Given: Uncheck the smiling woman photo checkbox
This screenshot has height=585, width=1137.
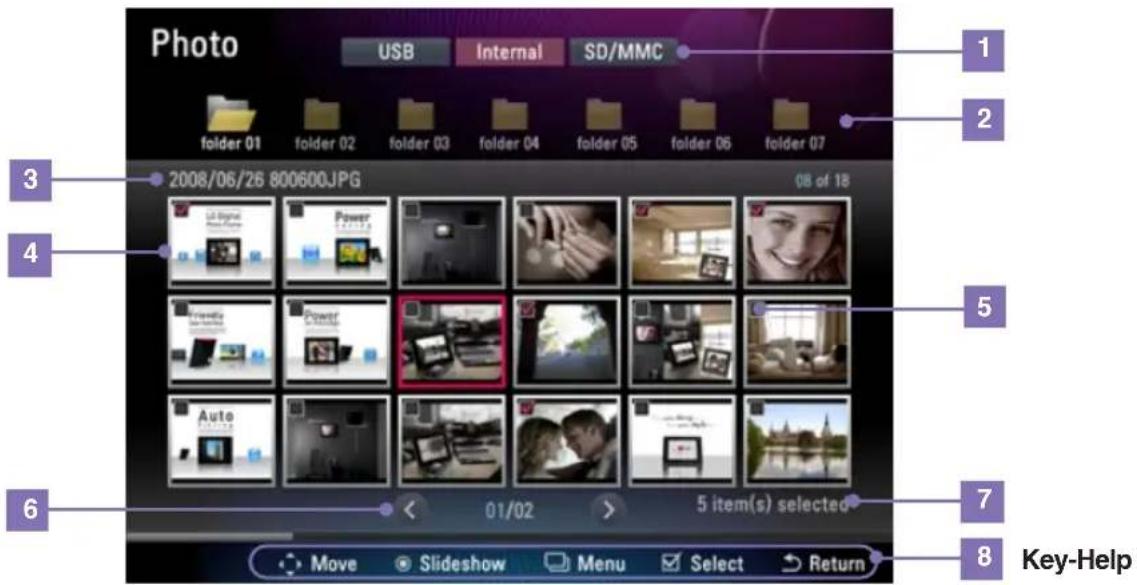Looking at the screenshot, I should (757, 210).
